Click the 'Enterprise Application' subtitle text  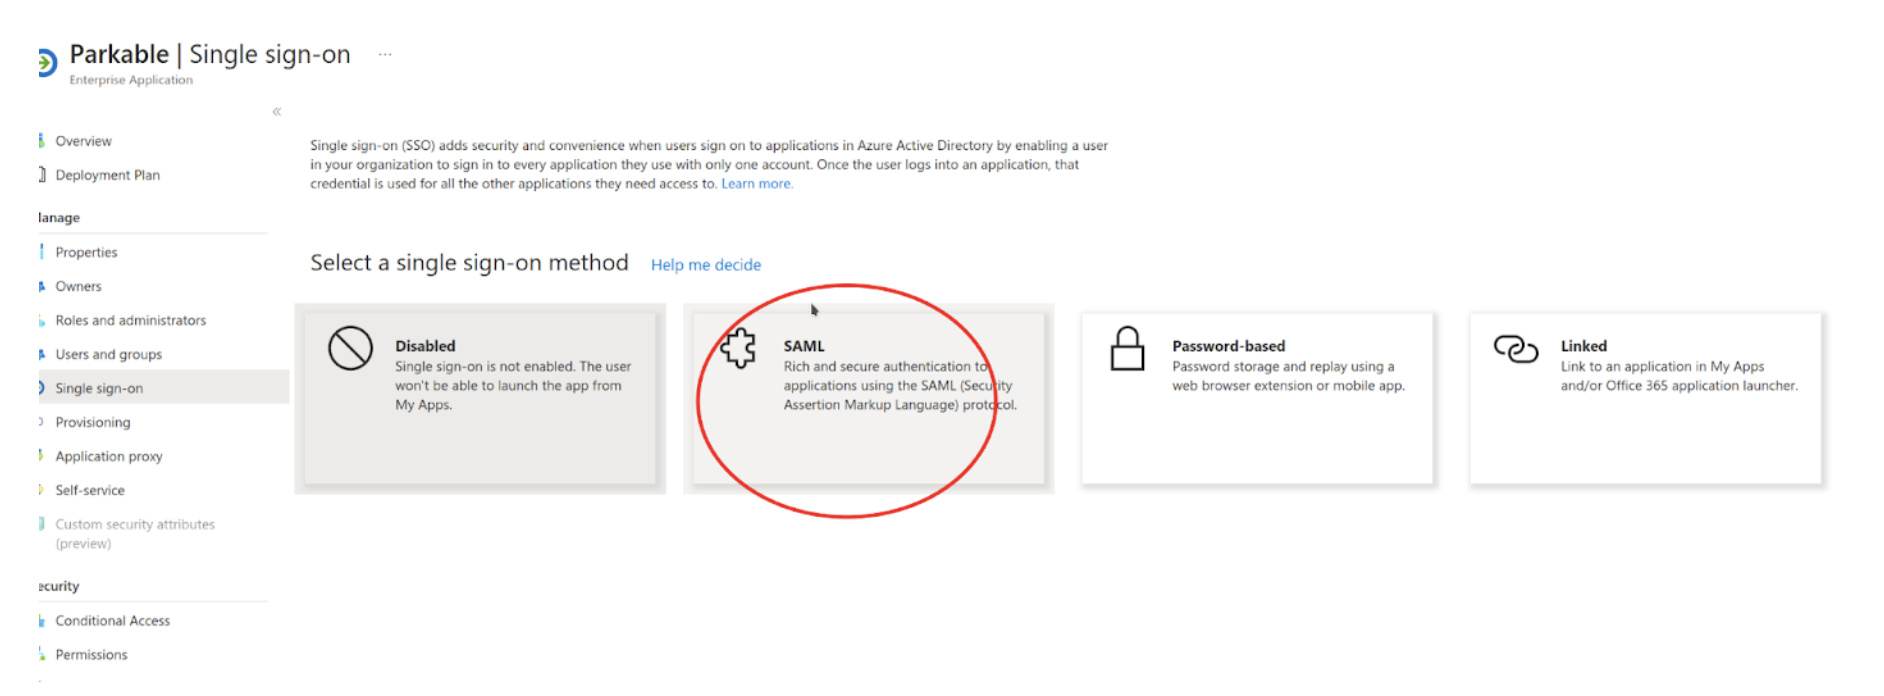point(131,80)
